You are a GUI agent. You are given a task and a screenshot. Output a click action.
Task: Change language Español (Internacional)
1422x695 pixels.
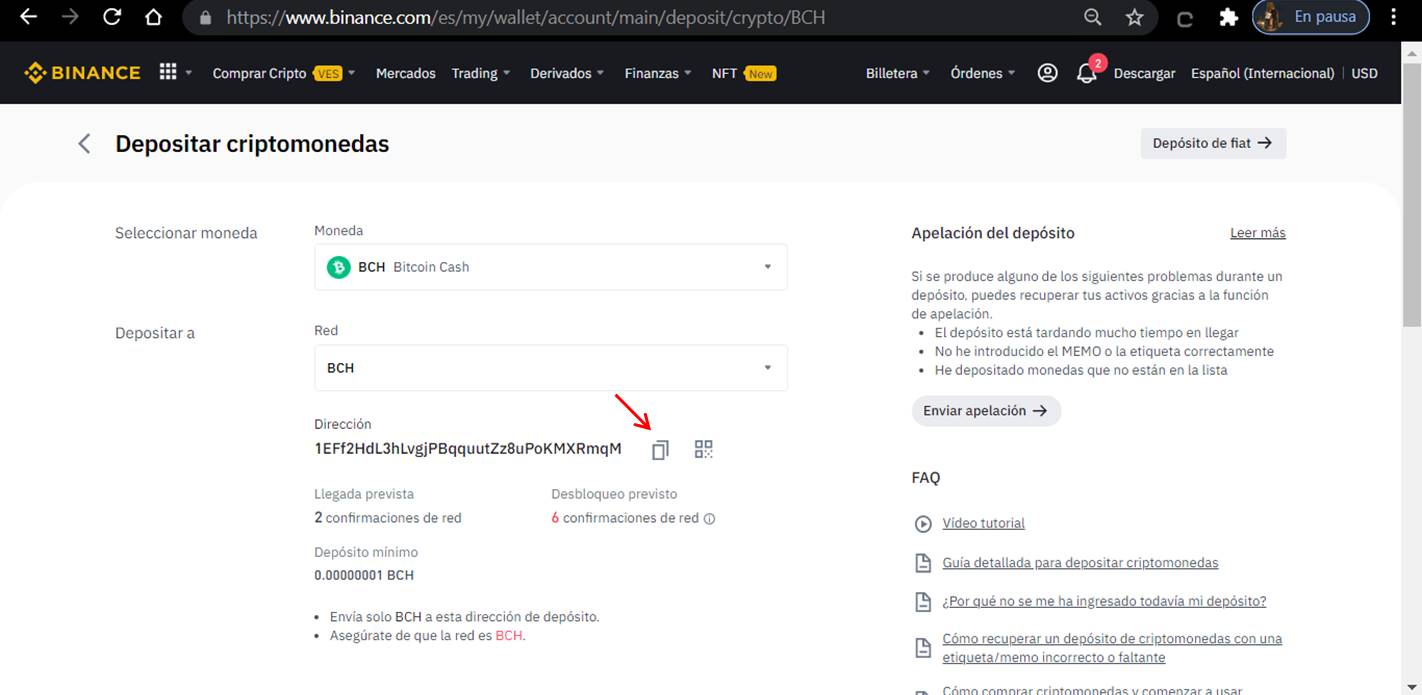coord(1262,73)
